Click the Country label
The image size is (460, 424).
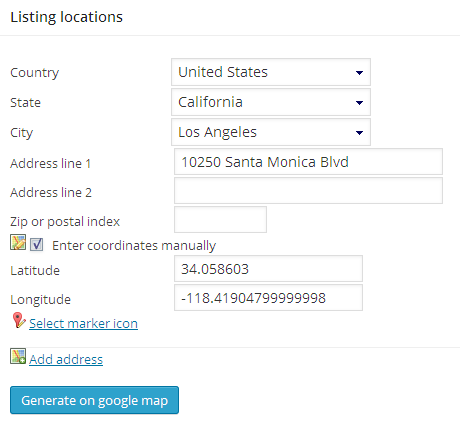35,73
